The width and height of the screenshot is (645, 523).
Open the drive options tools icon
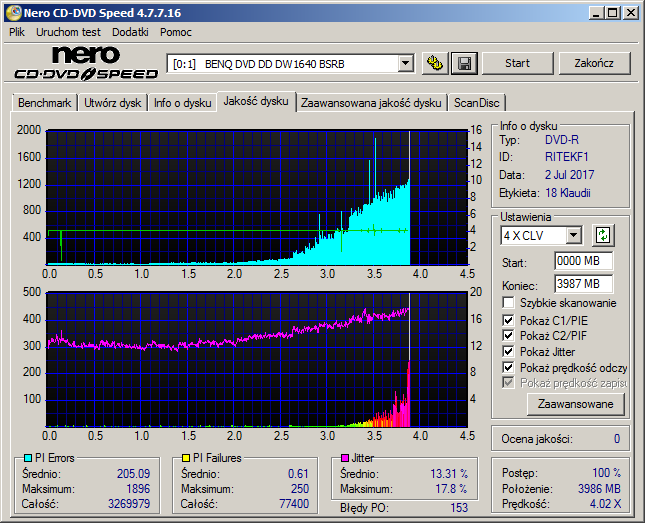pos(435,63)
